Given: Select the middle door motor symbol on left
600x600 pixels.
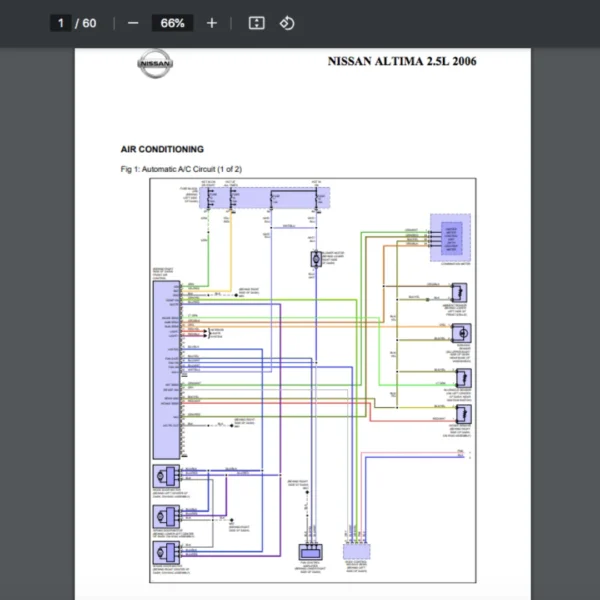Looking at the screenshot, I should pos(163,515).
